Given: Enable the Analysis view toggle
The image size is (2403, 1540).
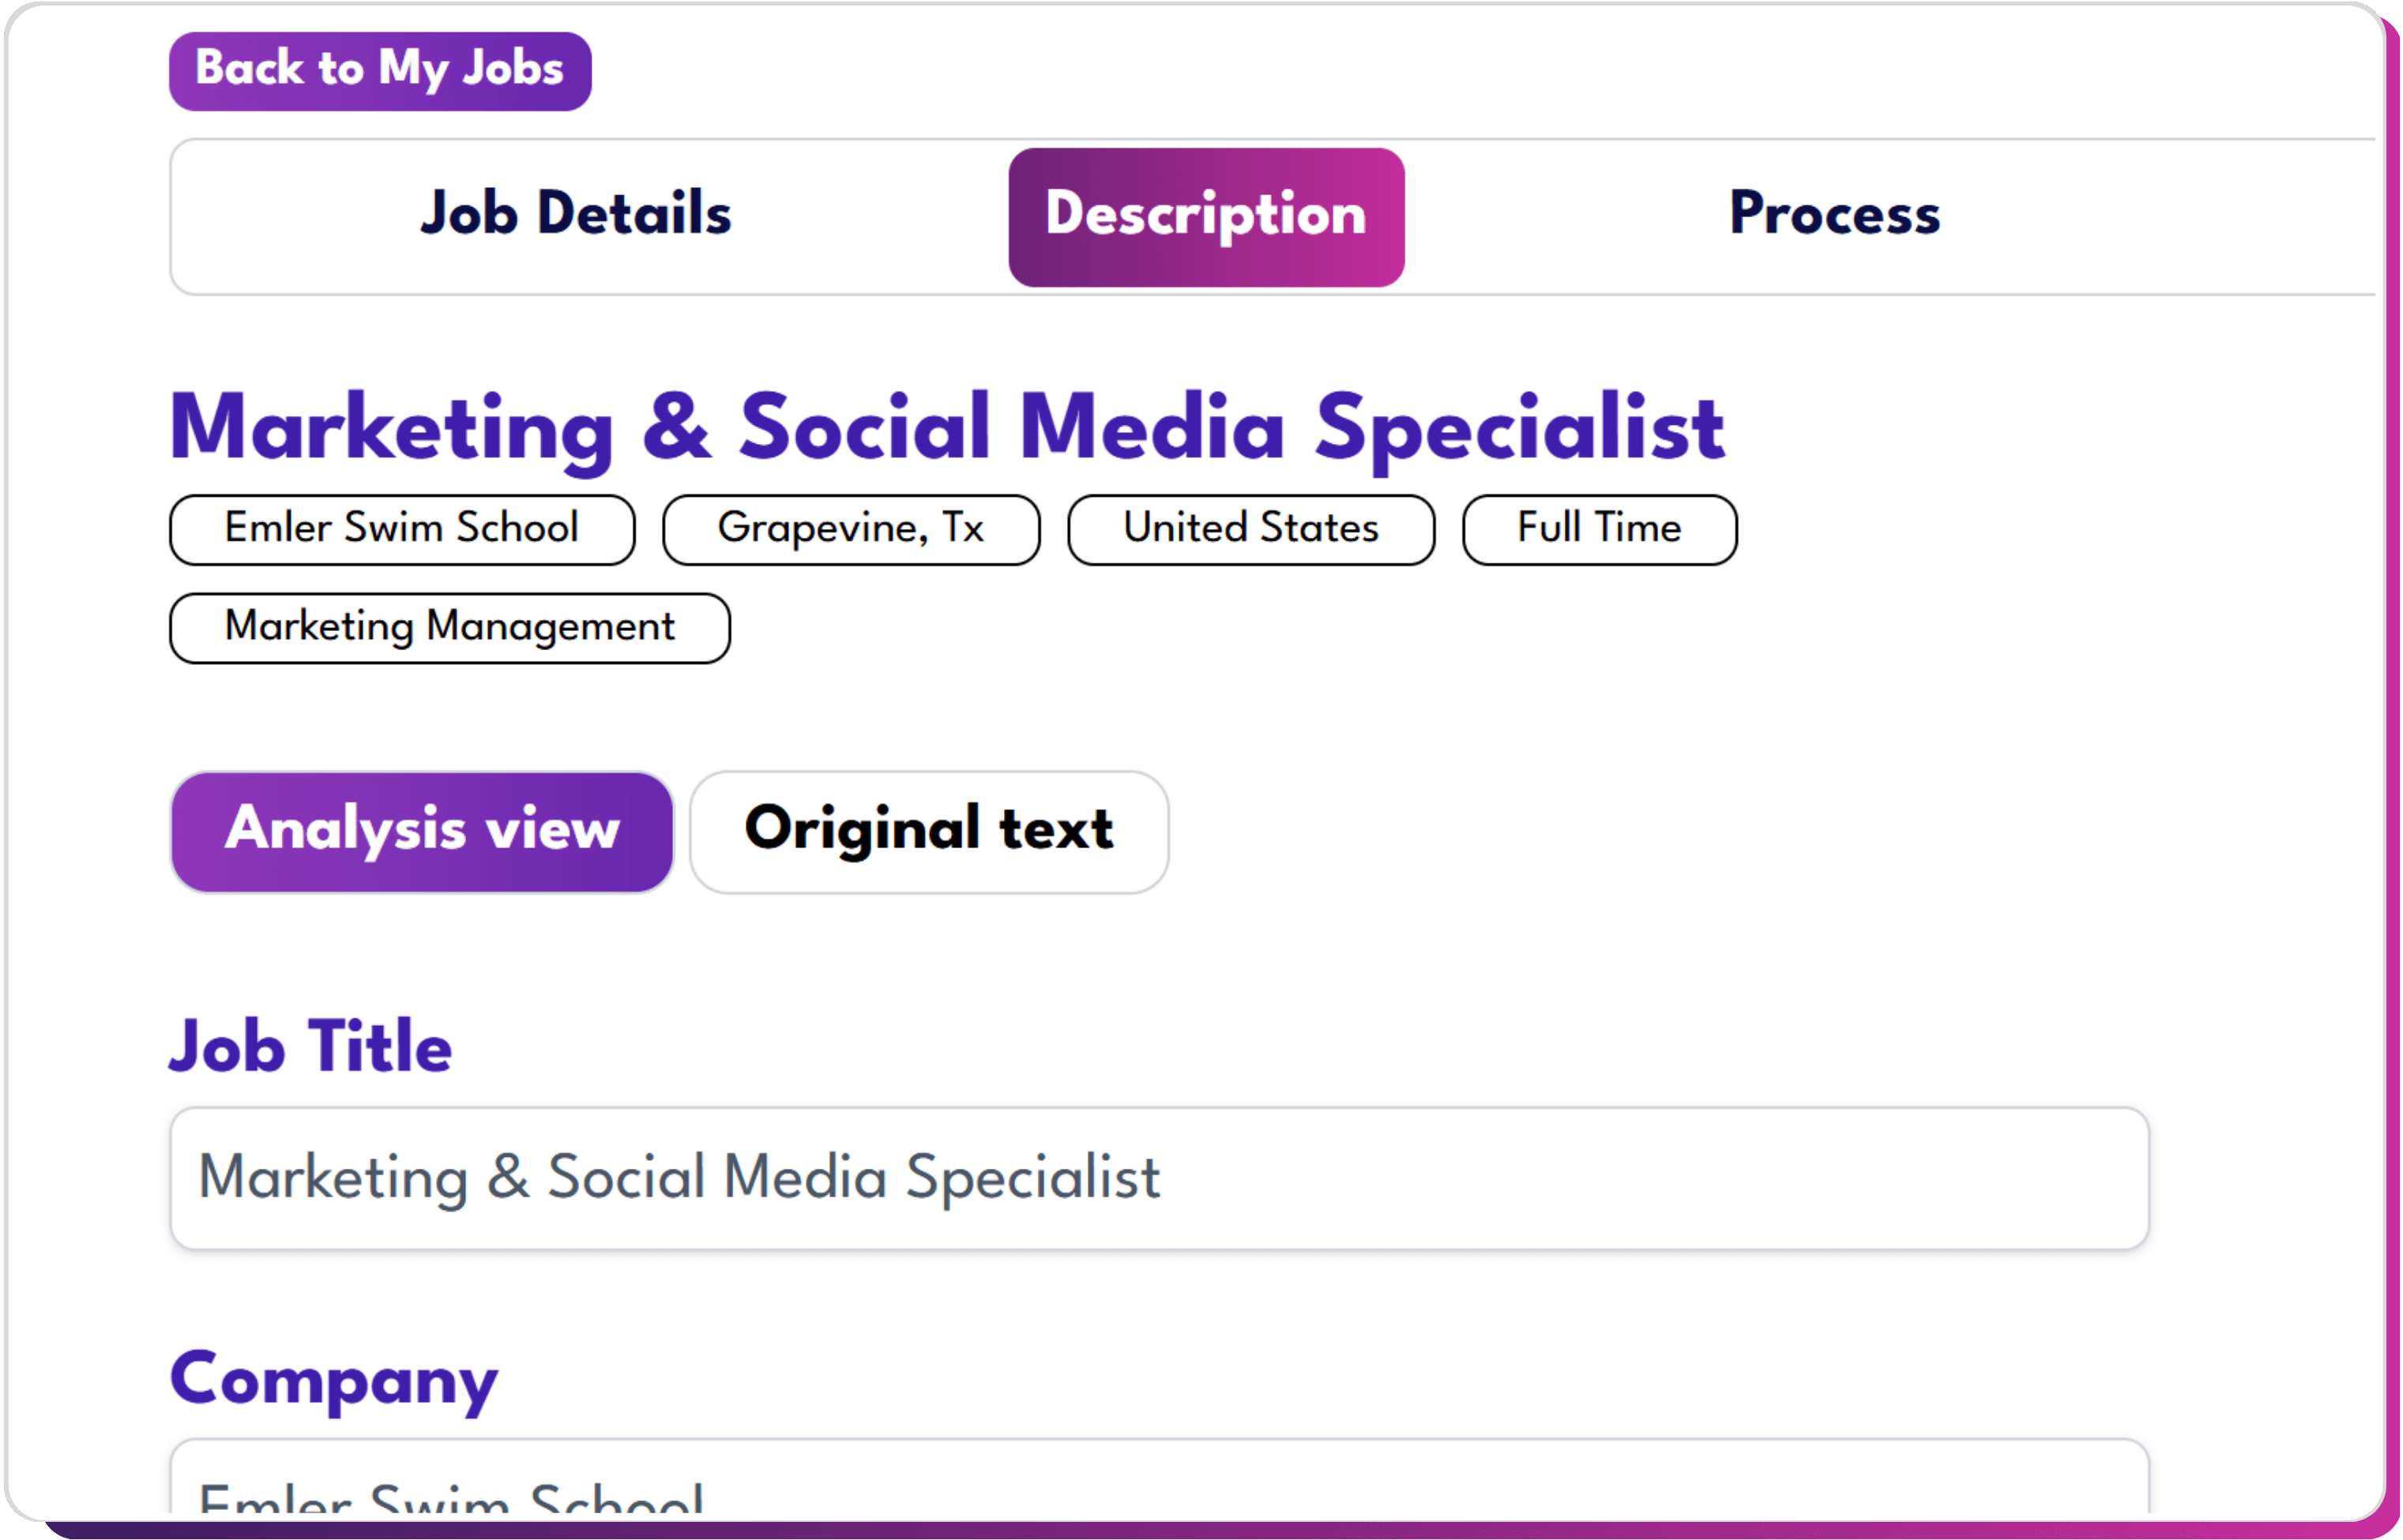Looking at the screenshot, I should (422, 831).
